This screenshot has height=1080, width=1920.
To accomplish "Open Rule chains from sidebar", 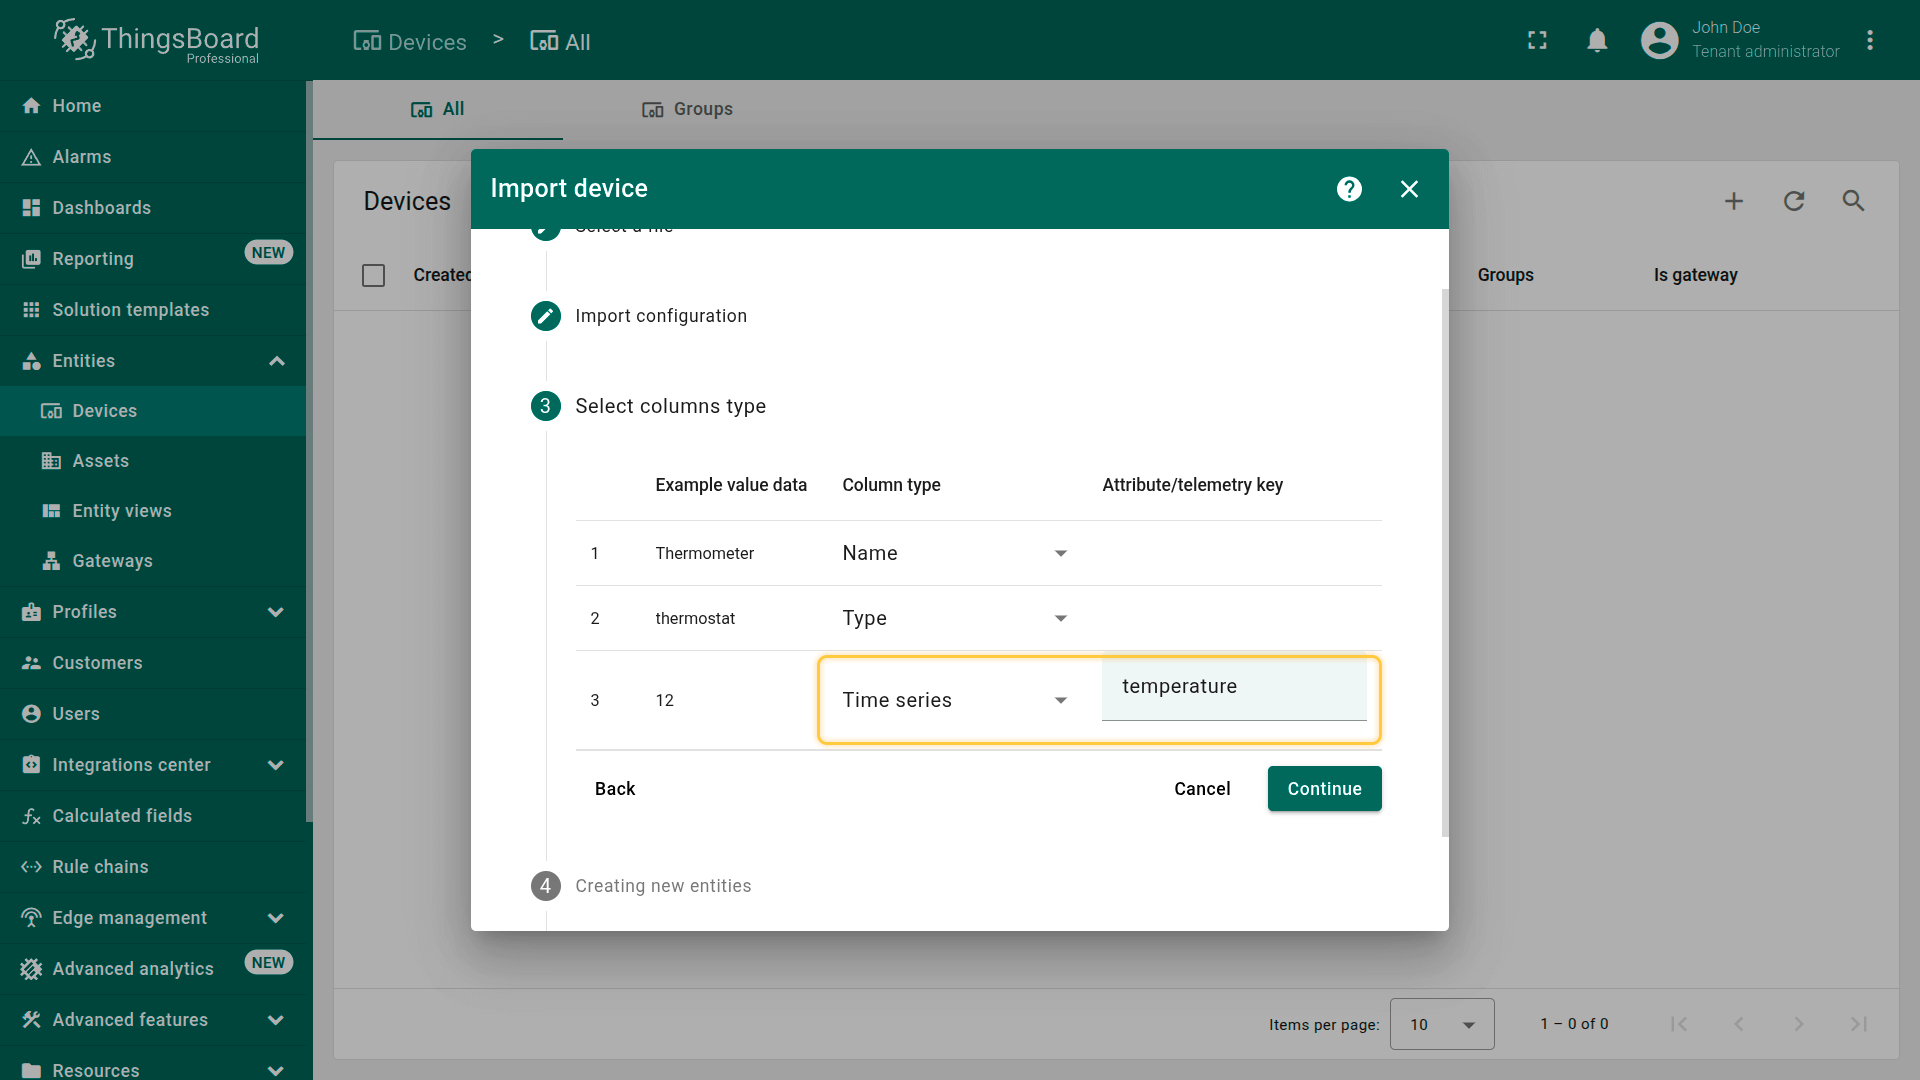I will [x=100, y=867].
